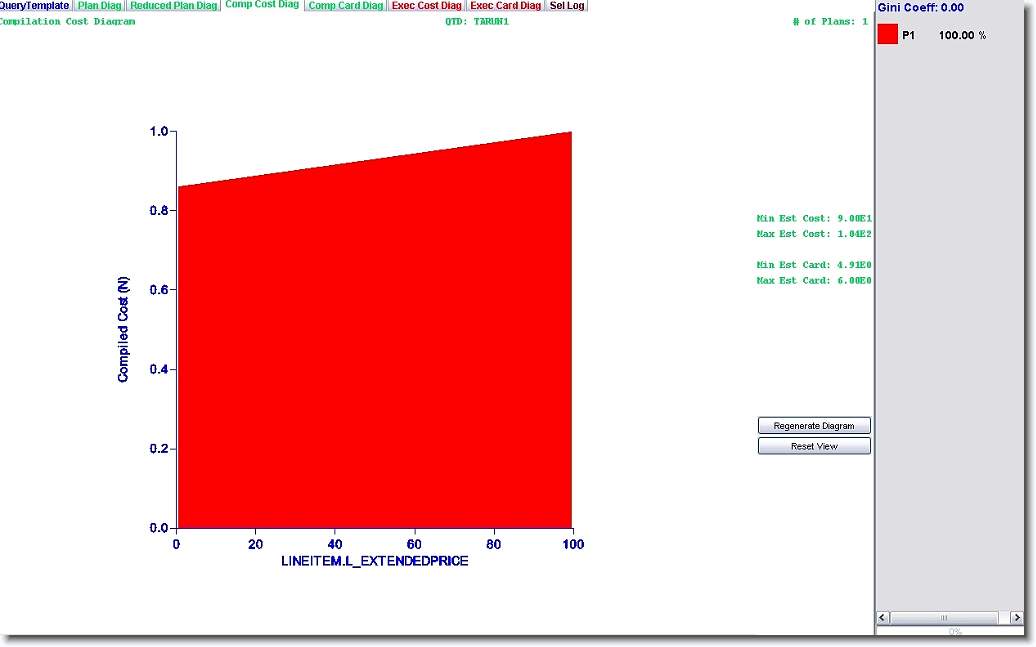This screenshot has height=647, width=1036.
Task: Open the Exec Cost Diag tab
Action: pyautogui.click(x=427, y=6)
